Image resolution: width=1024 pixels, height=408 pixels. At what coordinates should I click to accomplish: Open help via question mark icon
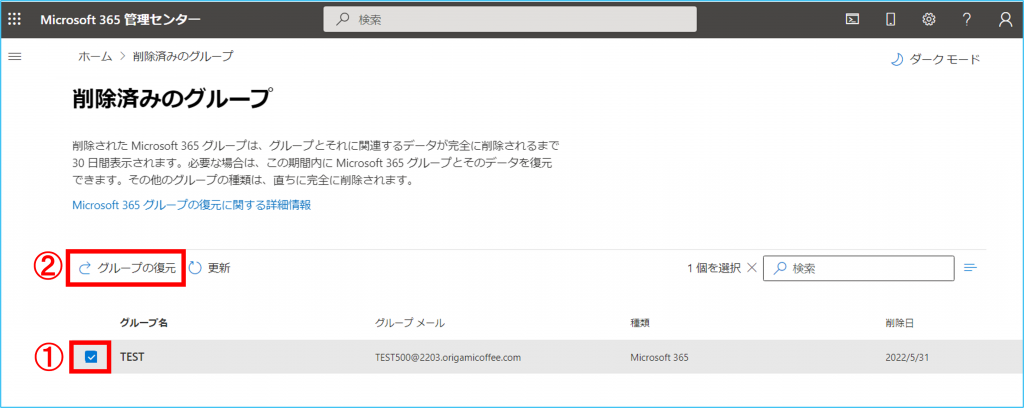pos(966,19)
